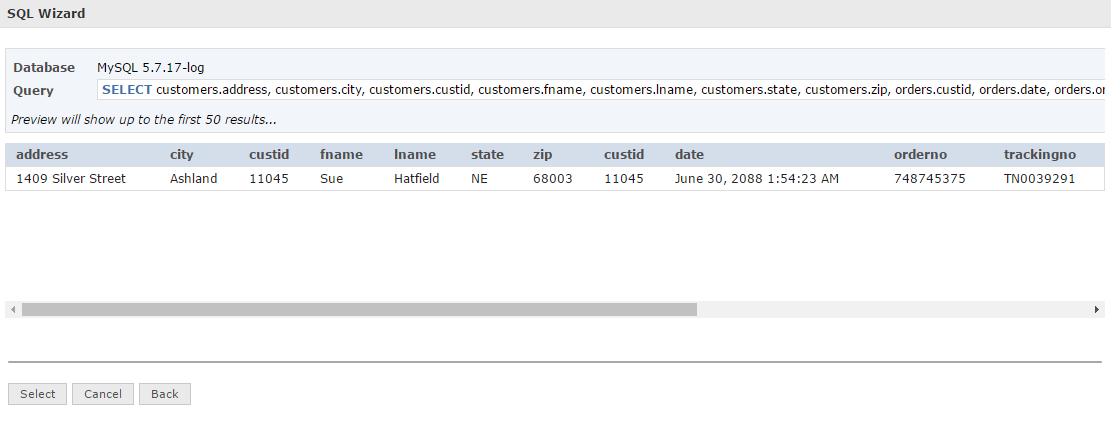This screenshot has height=422, width=1111.
Task: Click inside the SELECT query field
Action: click(600, 90)
